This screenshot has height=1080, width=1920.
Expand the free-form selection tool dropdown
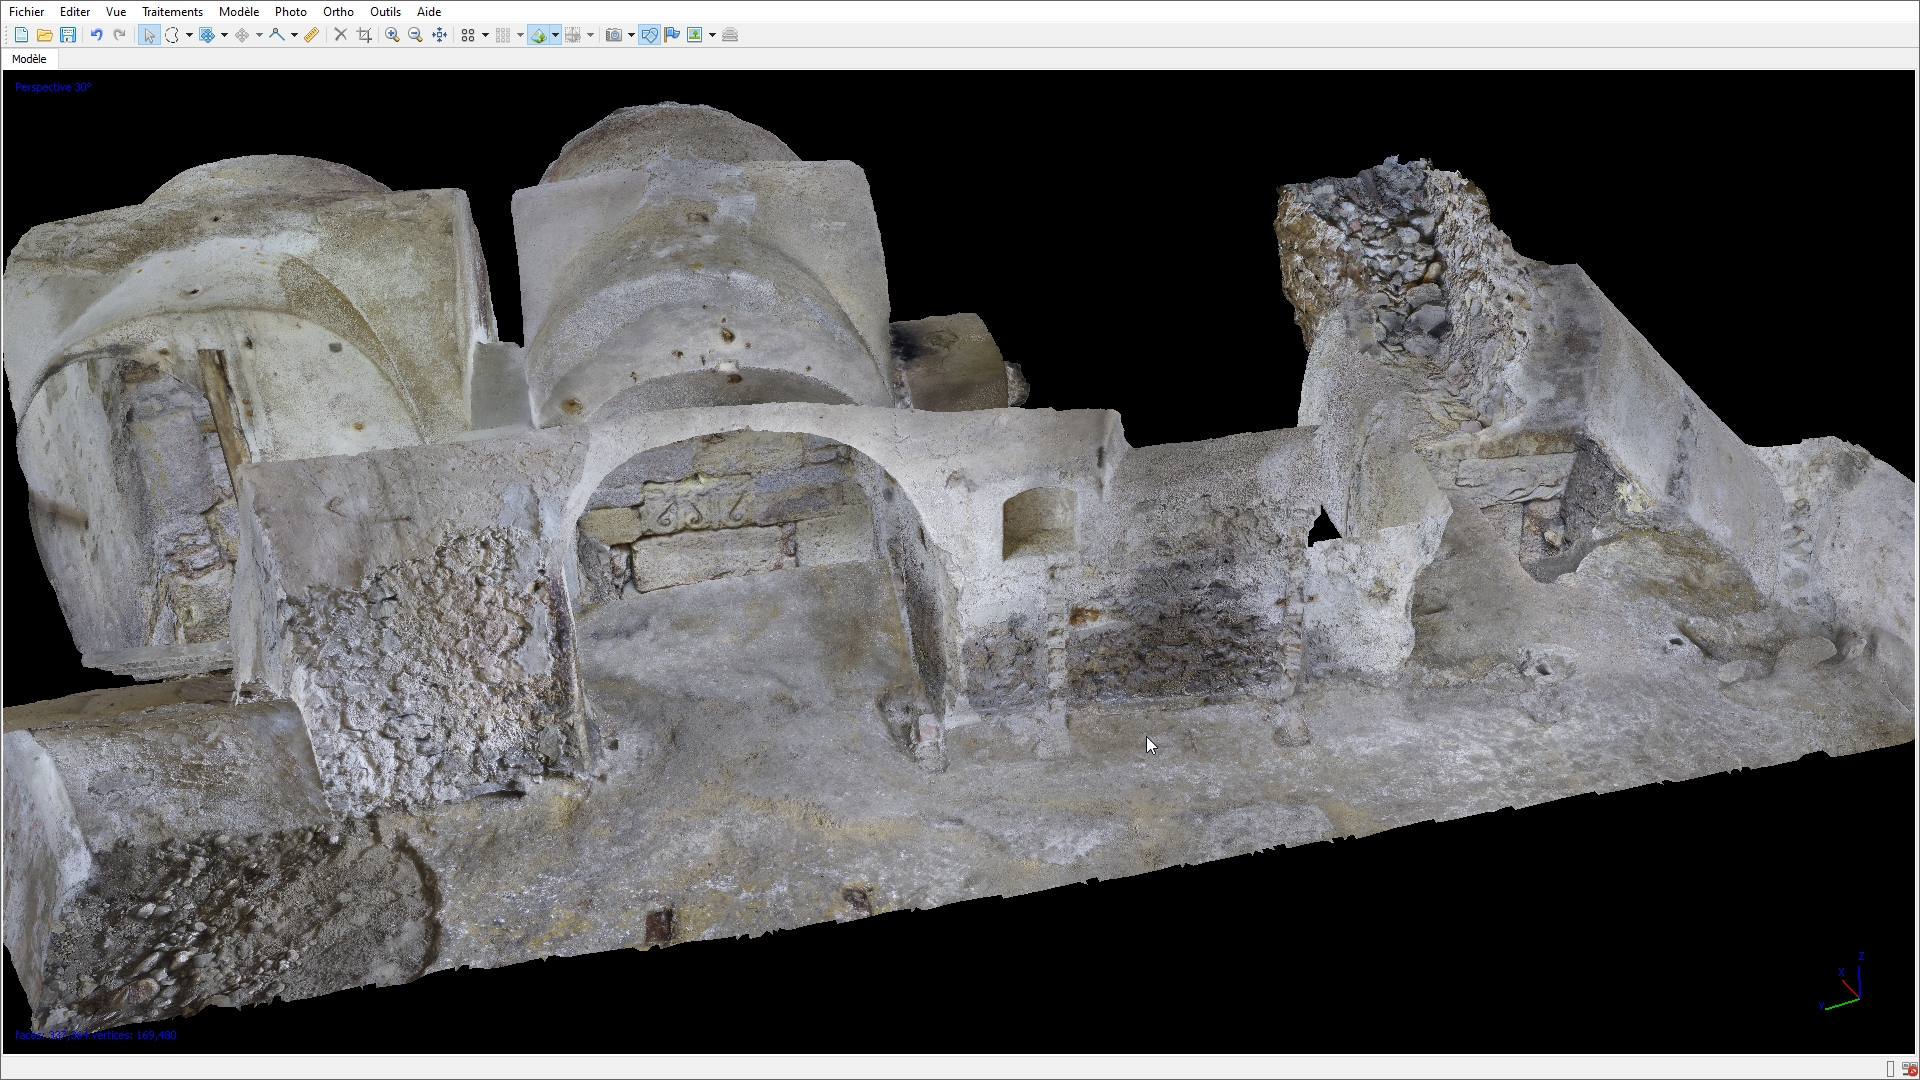pos(189,35)
